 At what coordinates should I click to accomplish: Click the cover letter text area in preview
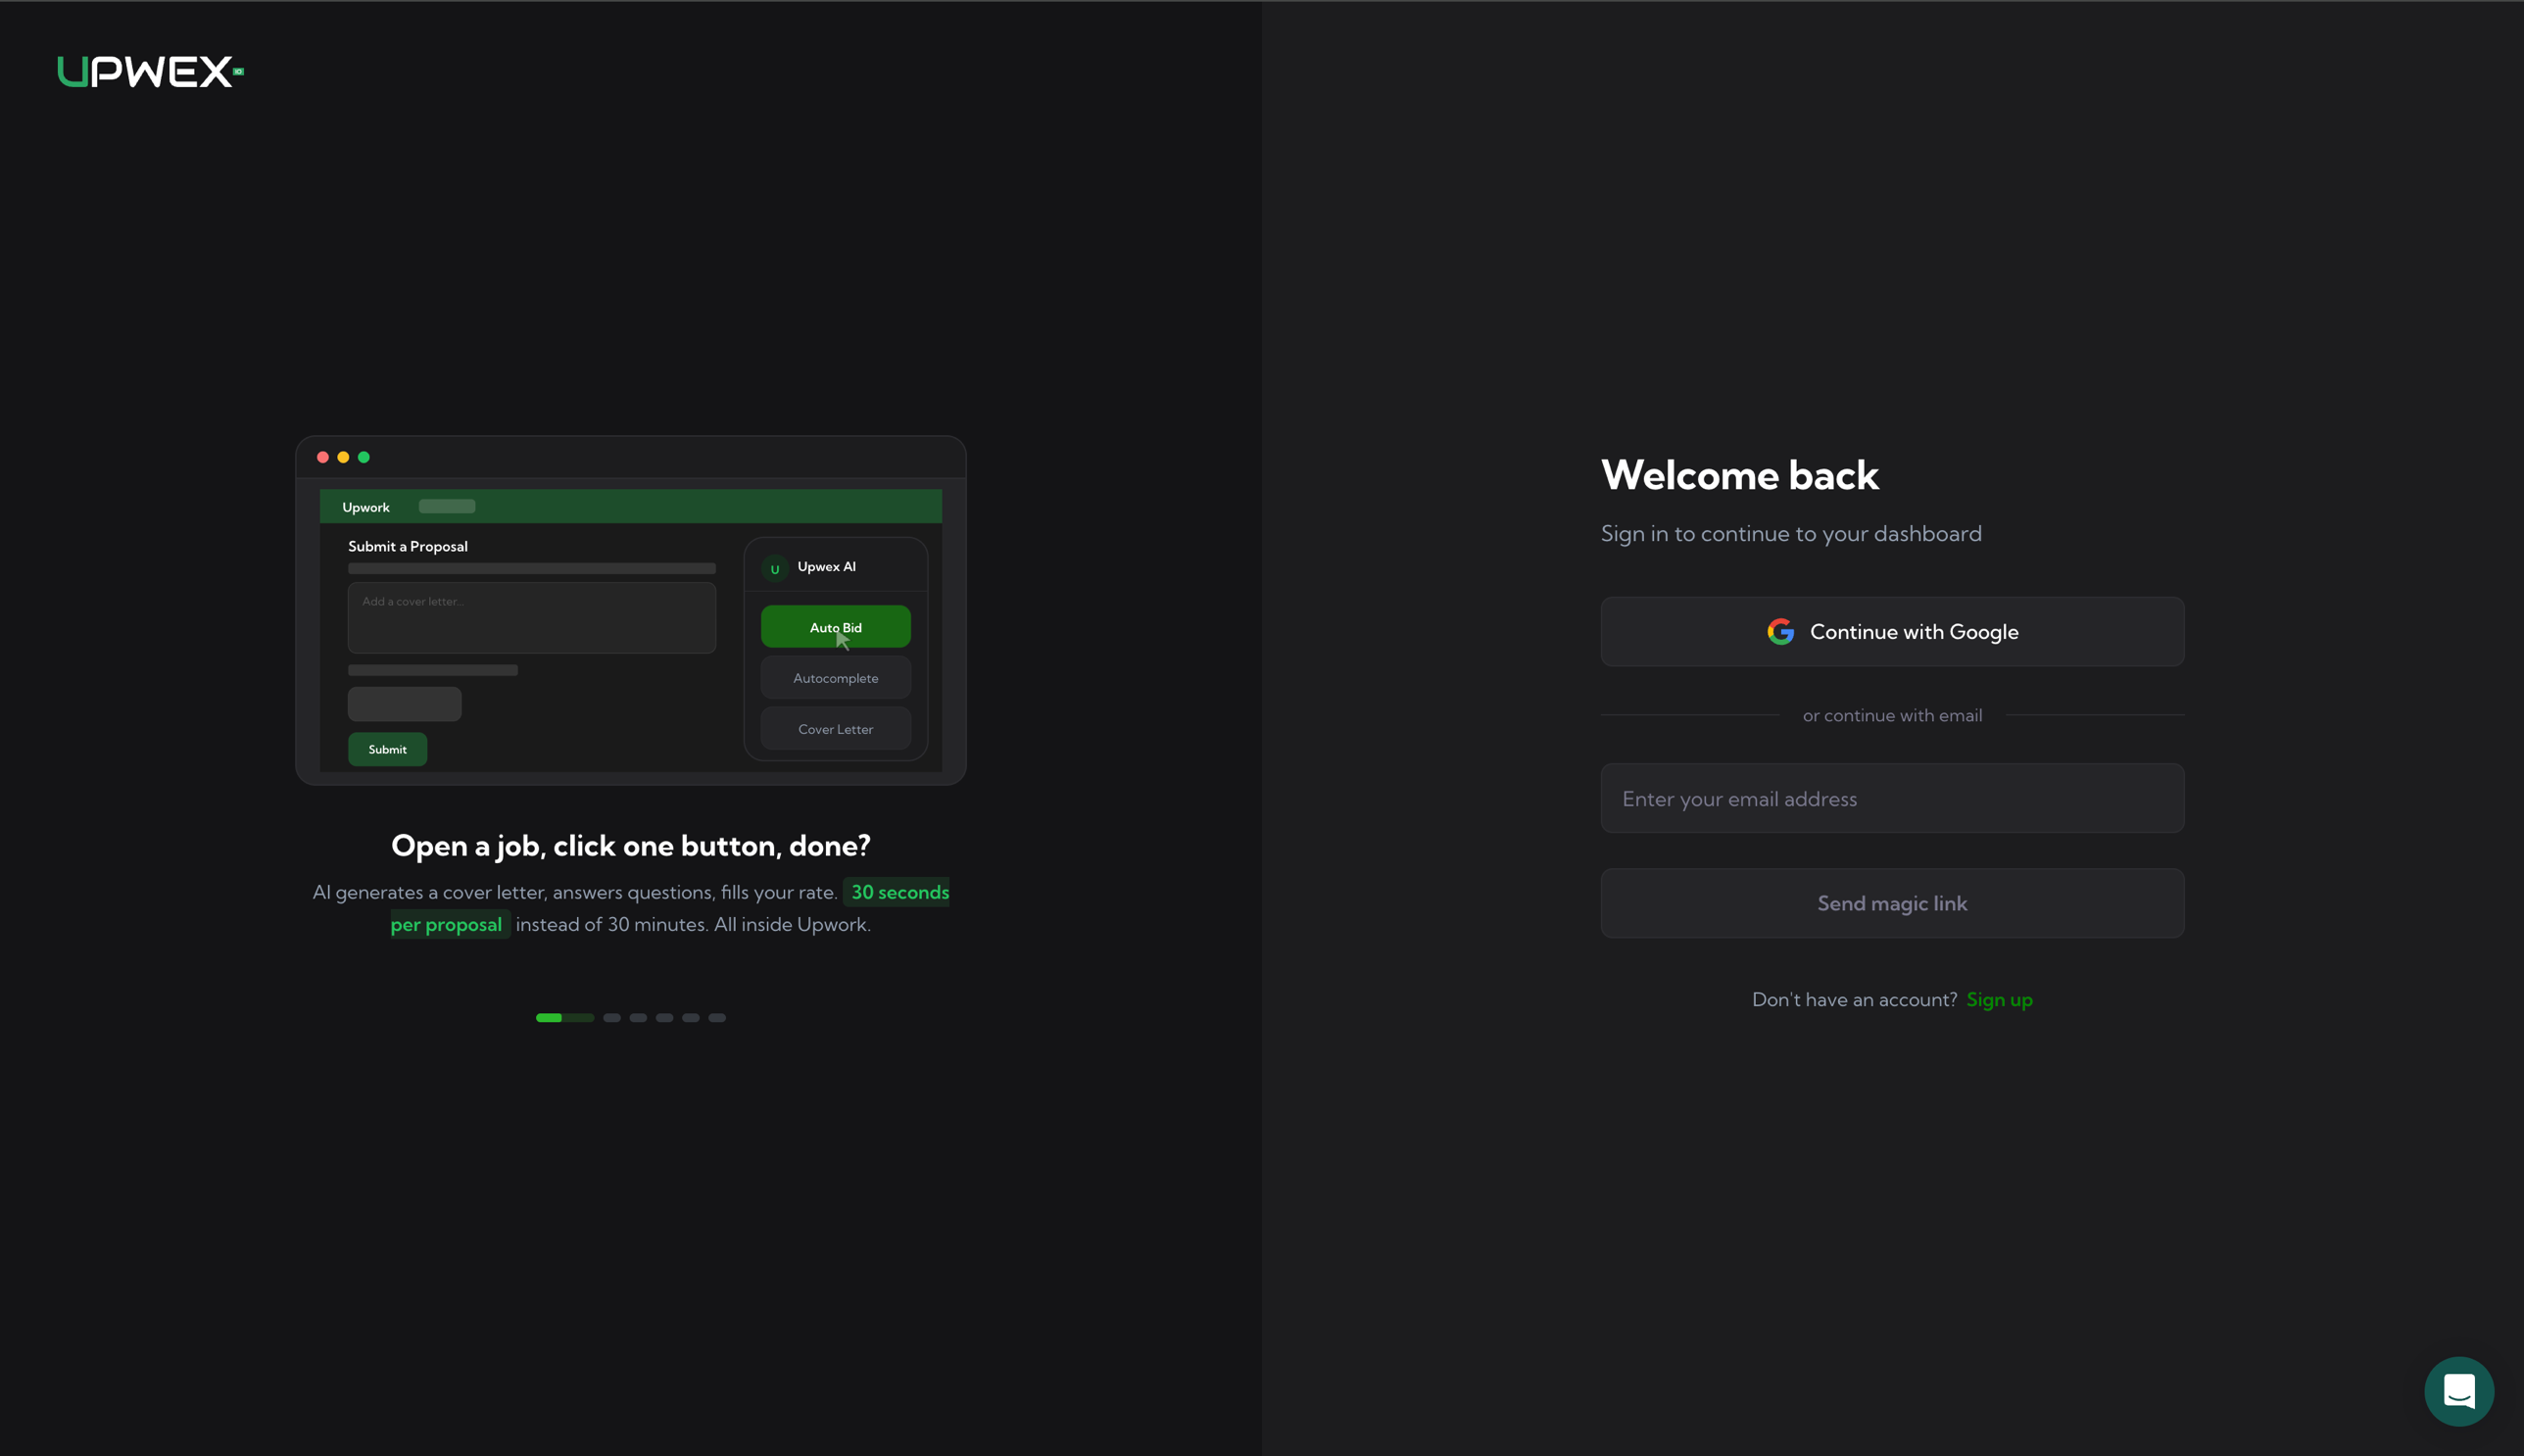click(532, 618)
